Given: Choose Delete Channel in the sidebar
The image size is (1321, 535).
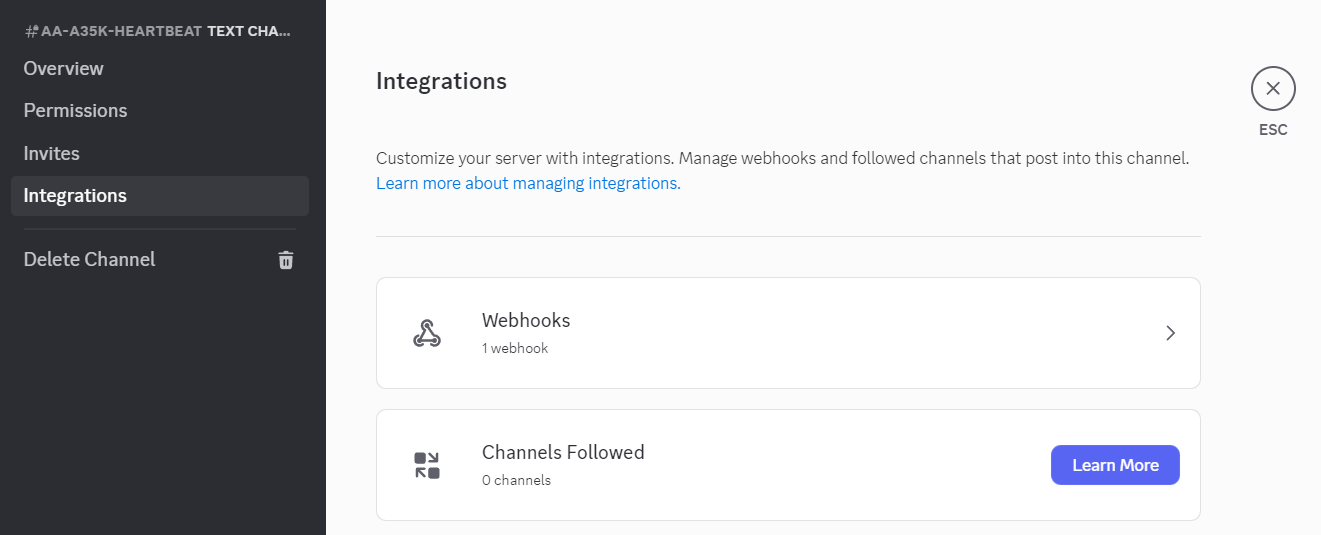Looking at the screenshot, I should coord(90,259).
